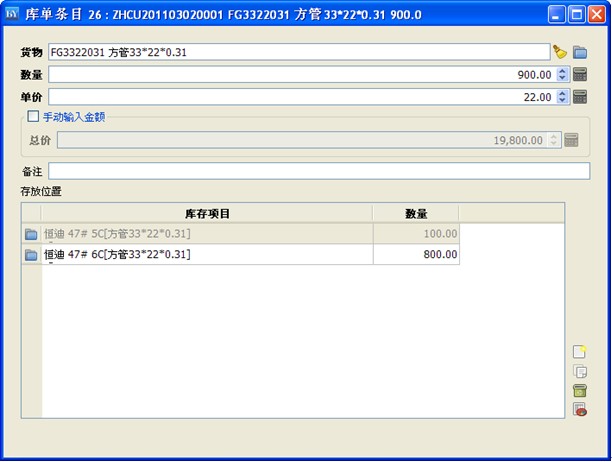Click the 货物 field containing FG3322031
Viewport: 612px width, 462px height.
point(298,52)
